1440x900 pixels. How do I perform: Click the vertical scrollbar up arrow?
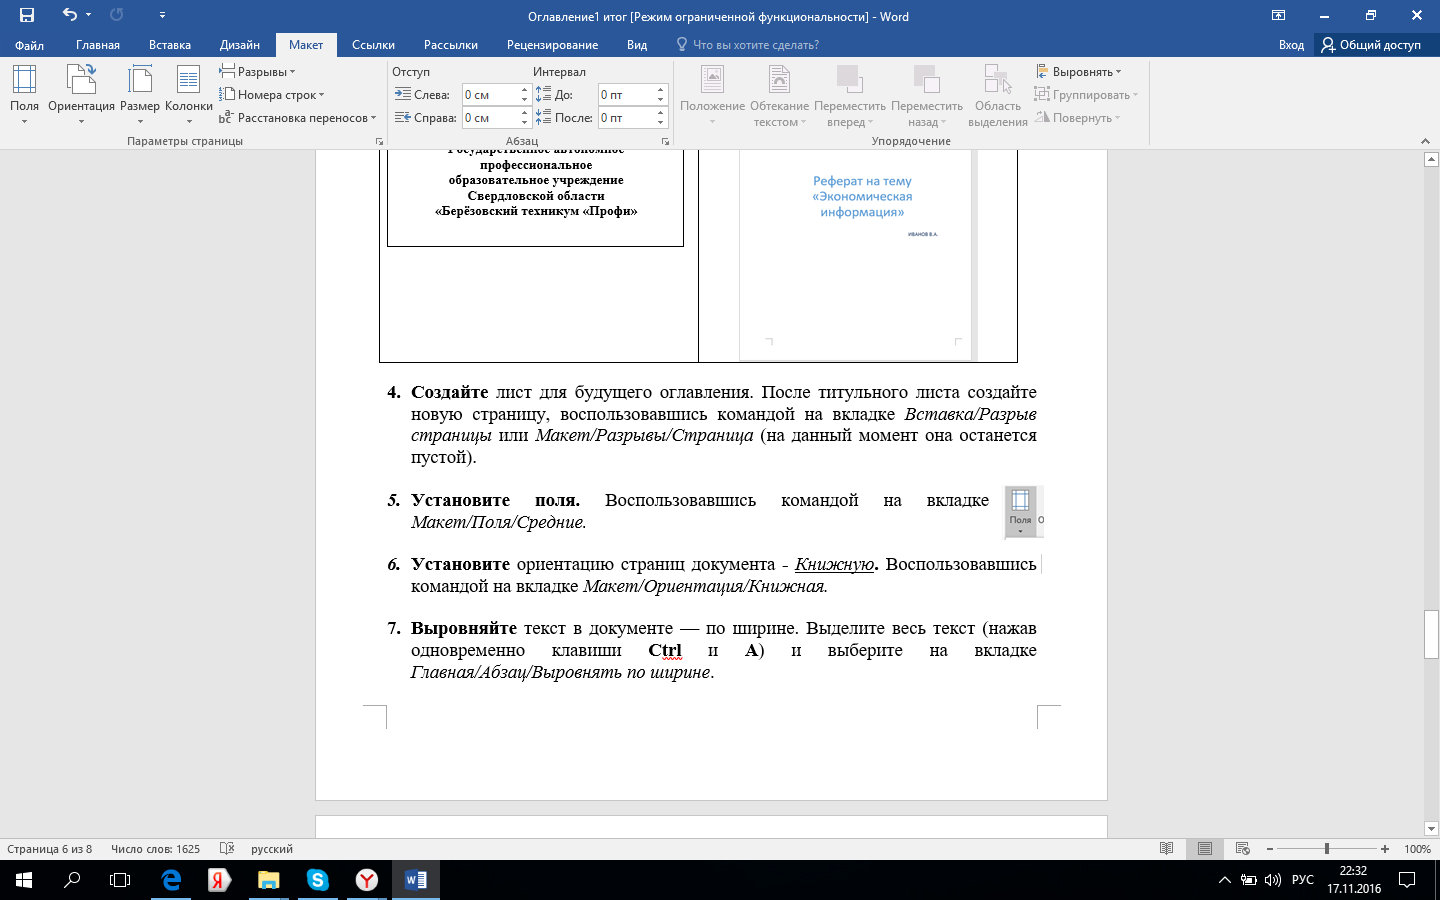tap(1431, 159)
